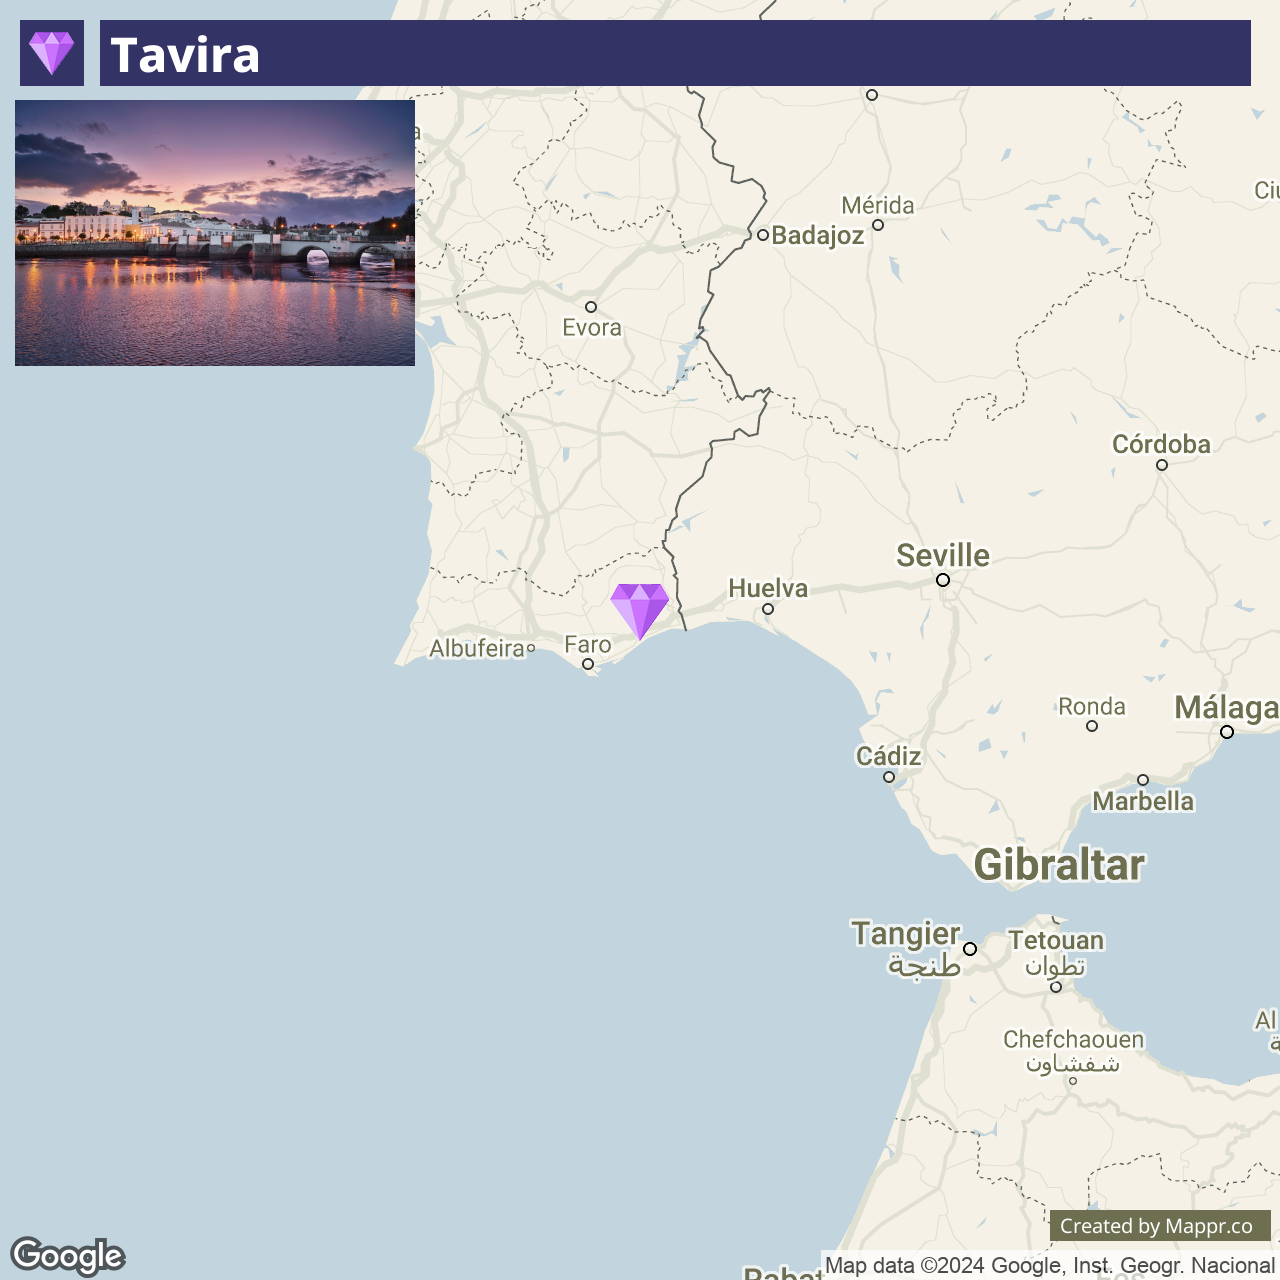
Task: Select the Faro city marker dot
Action: [x=588, y=664]
